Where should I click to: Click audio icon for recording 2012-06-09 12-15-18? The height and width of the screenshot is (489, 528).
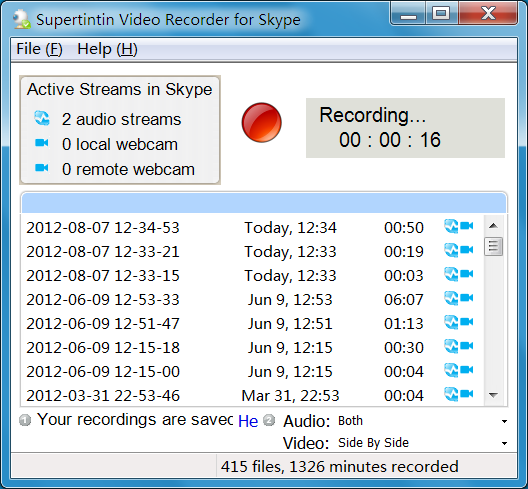(451, 346)
